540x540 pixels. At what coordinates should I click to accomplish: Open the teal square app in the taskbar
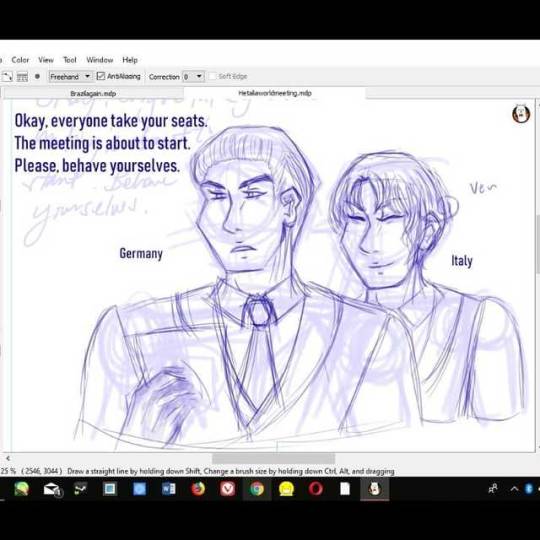(x=110, y=489)
